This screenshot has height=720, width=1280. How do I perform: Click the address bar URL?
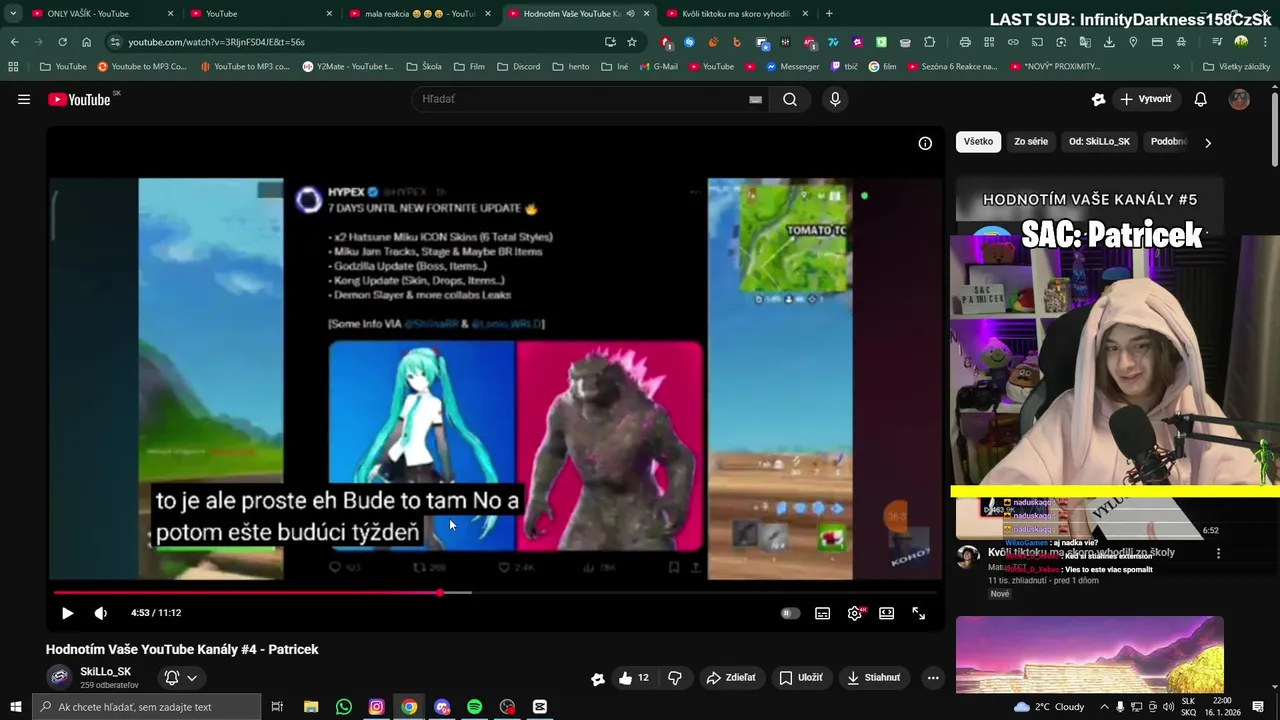(216, 42)
